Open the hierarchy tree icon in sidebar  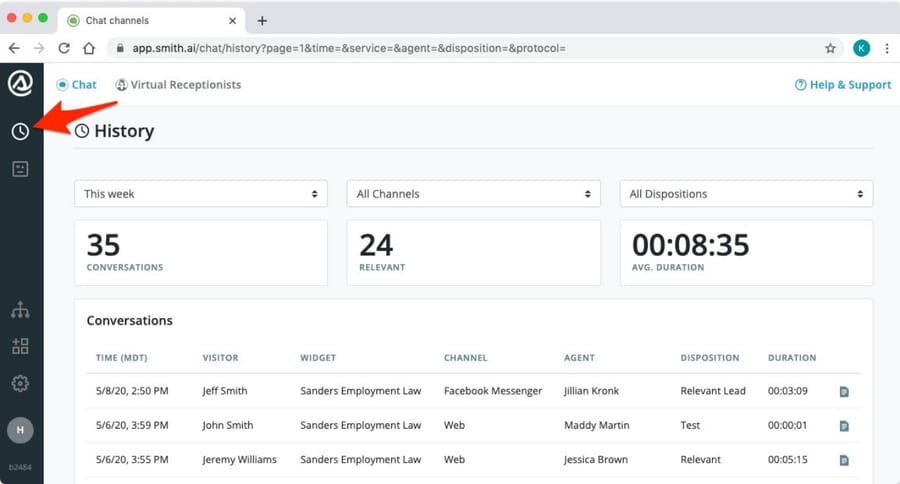pyautogui.click(x=20, y=309)
